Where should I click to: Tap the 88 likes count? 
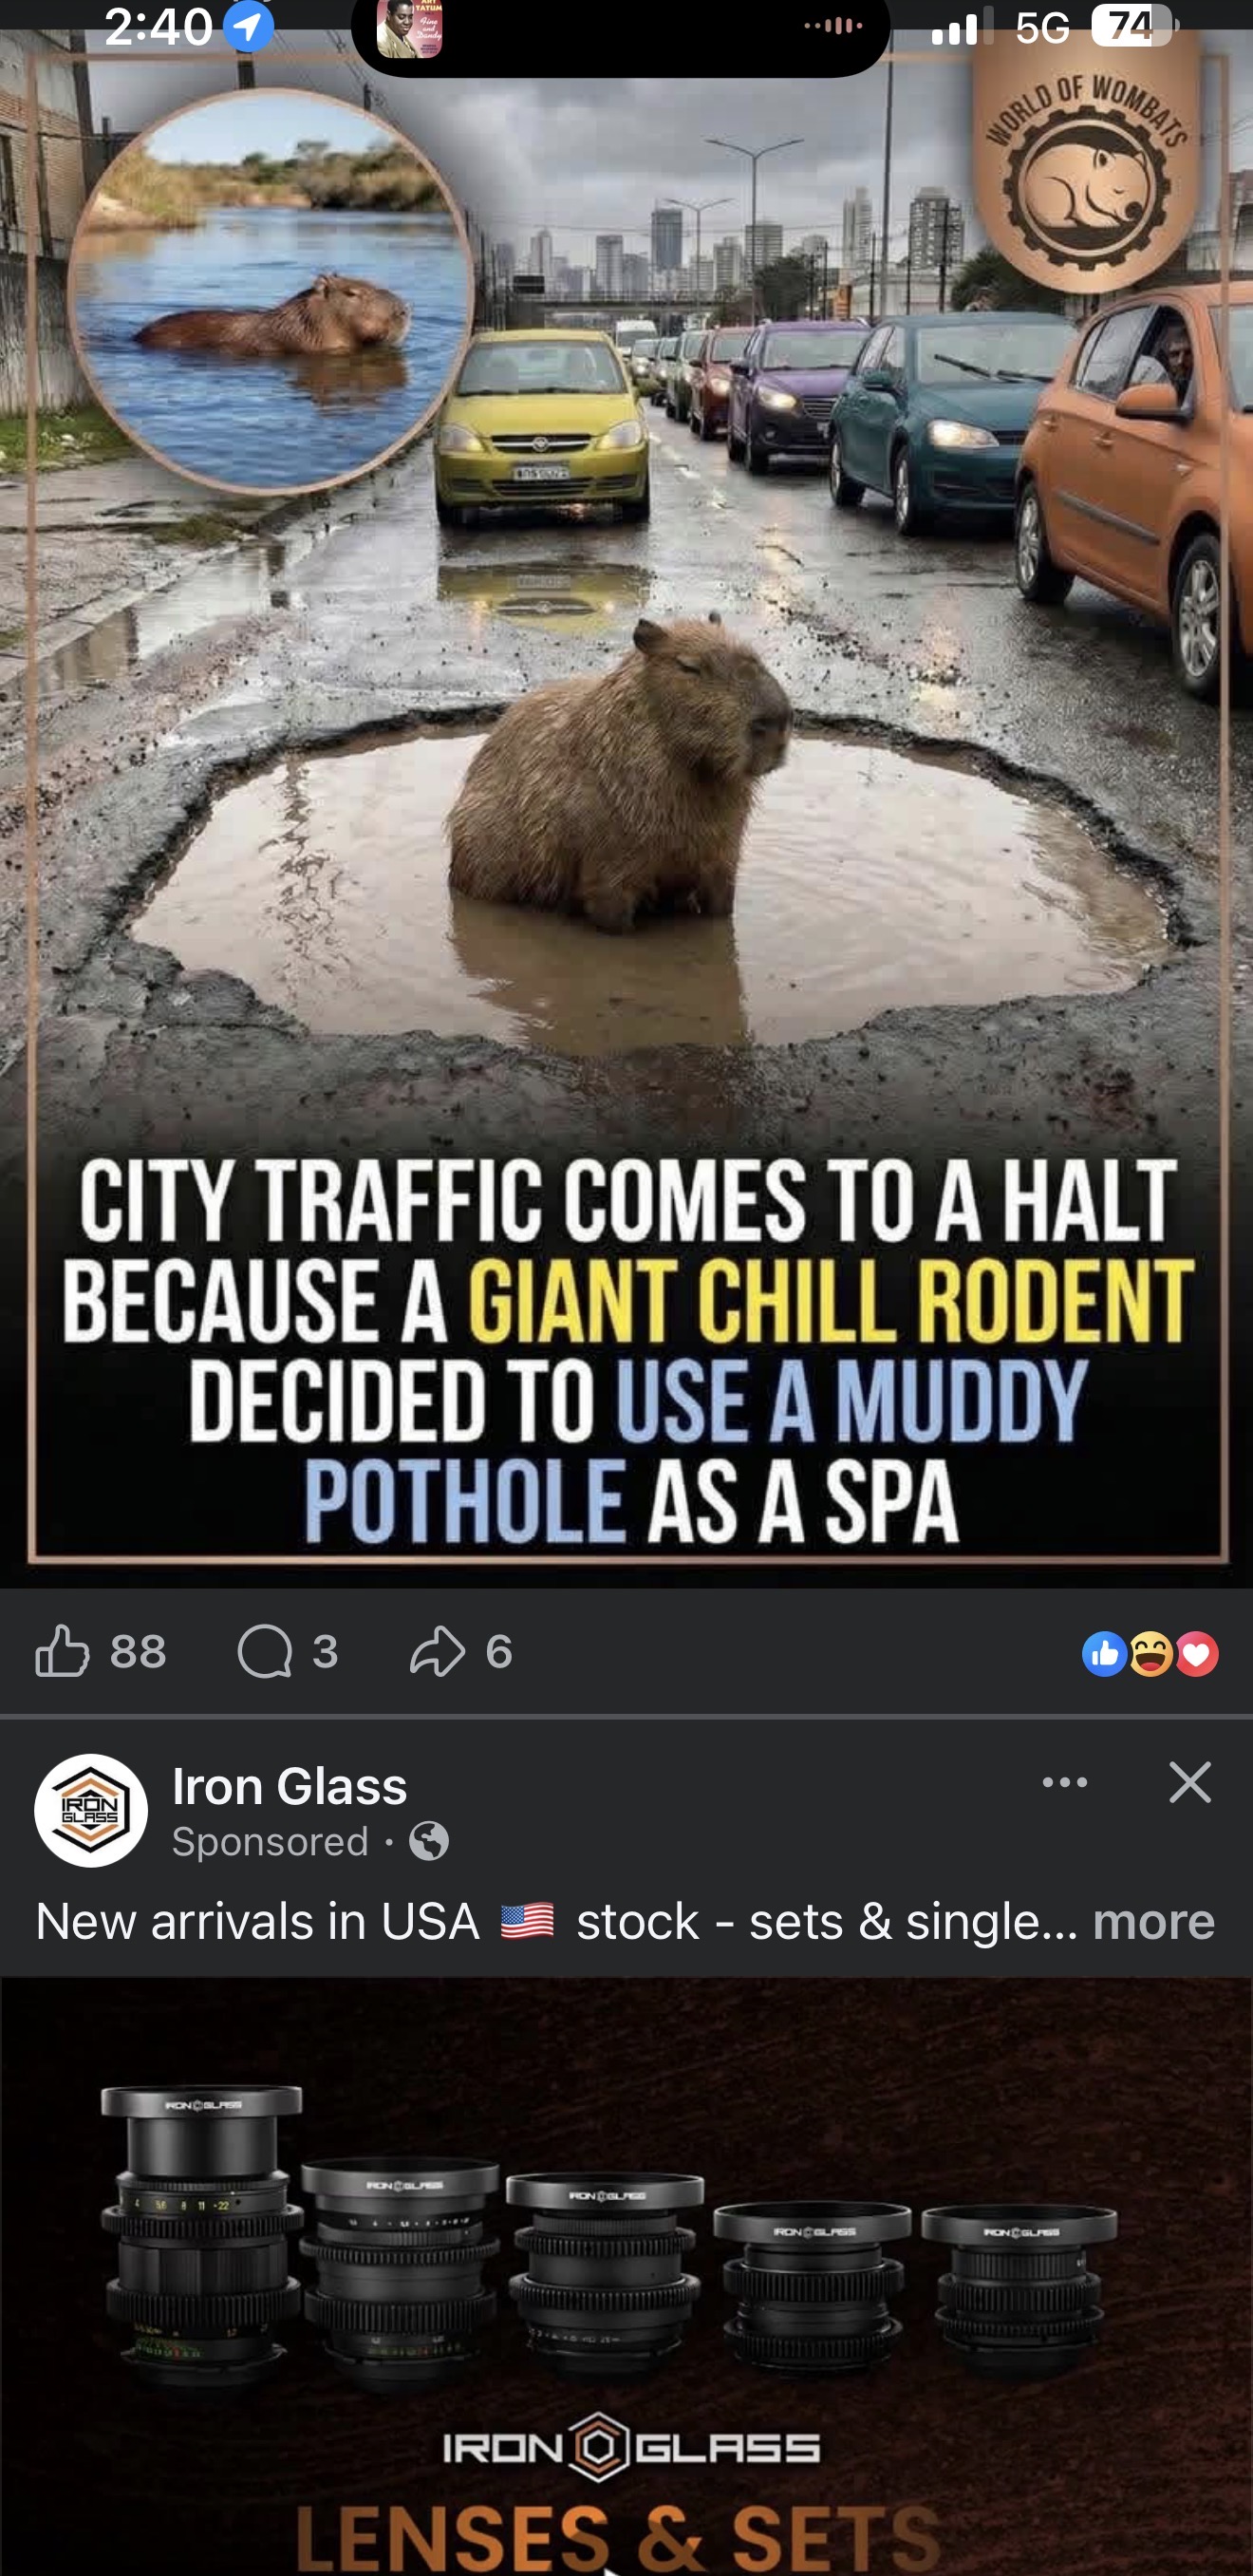(x=139, y=1651)
